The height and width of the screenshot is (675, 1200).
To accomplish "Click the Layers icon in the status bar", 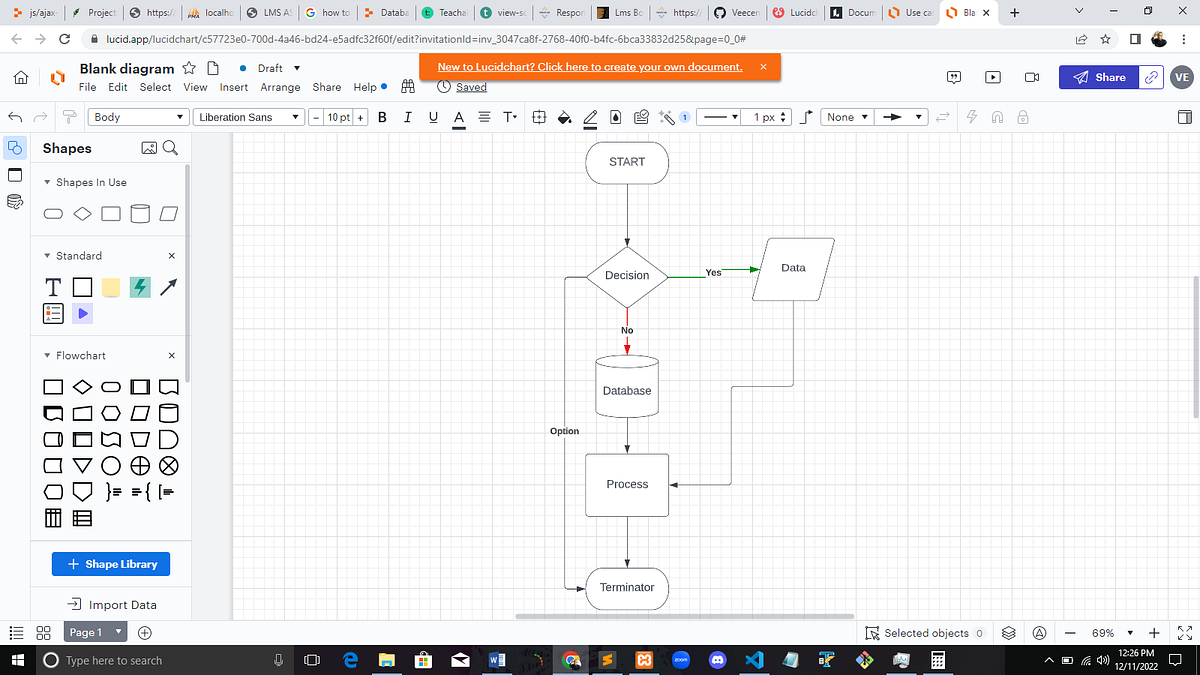I will 1008,632.
